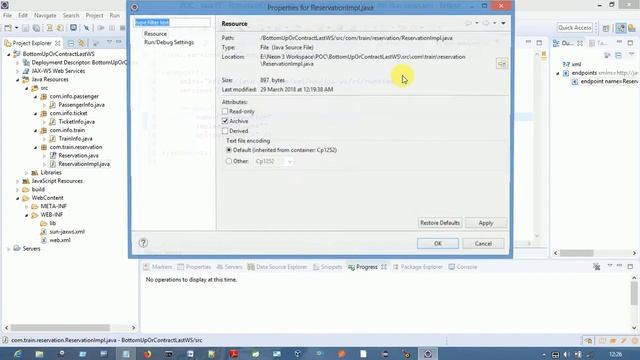Open the Search menu
Image resolution: width=640 pixels, height=360 pixels.
pyautogui.click(x=71, y=15)
